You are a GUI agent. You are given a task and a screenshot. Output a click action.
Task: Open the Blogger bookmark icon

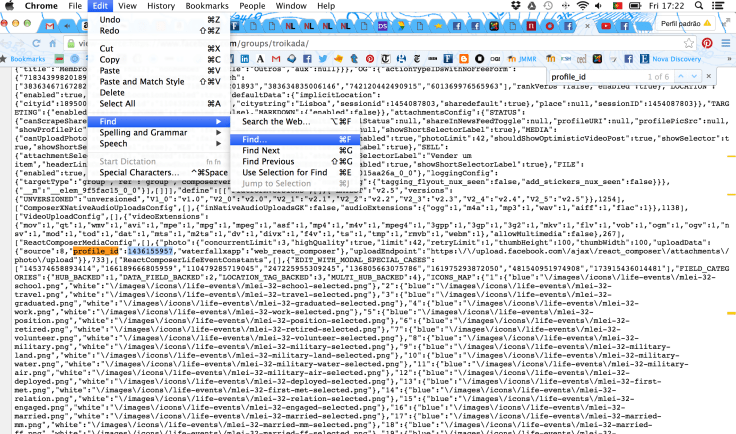point(464,59)
